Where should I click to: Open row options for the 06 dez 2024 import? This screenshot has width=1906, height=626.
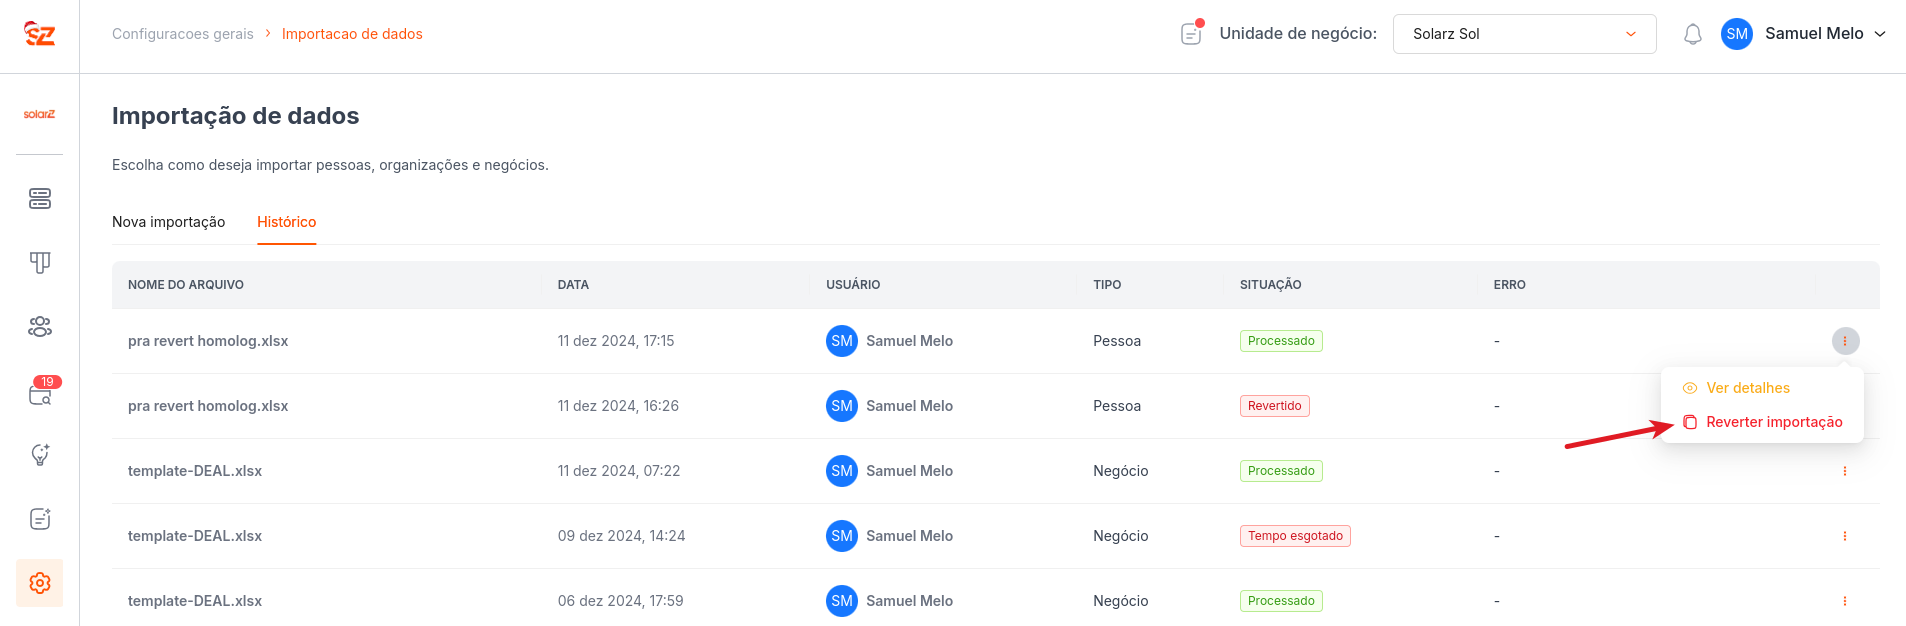(x=1845, y=601)
